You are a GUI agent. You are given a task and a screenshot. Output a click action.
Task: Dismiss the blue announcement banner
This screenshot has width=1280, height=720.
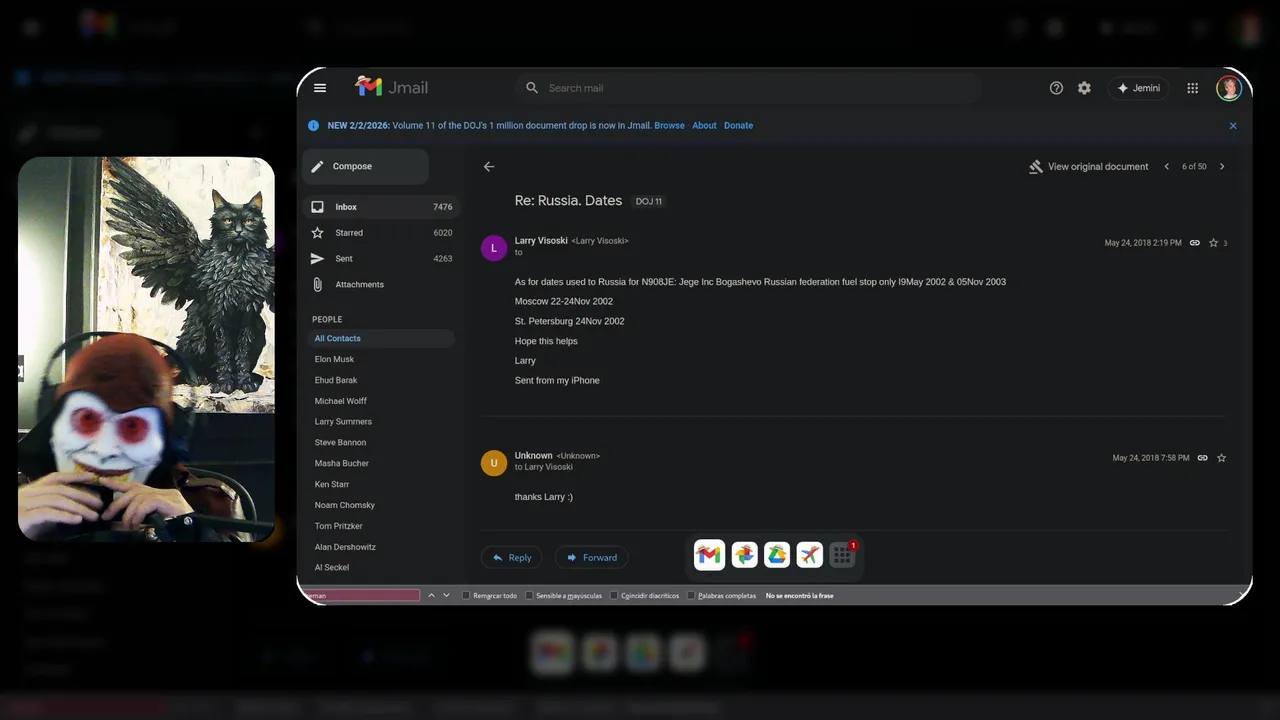(1233, 126)
